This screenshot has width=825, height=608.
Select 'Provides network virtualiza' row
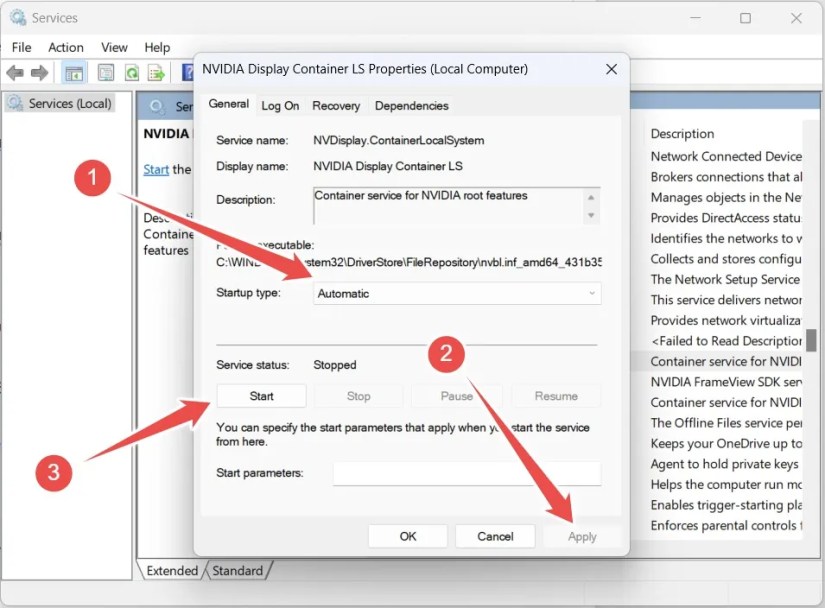(726, 320)
